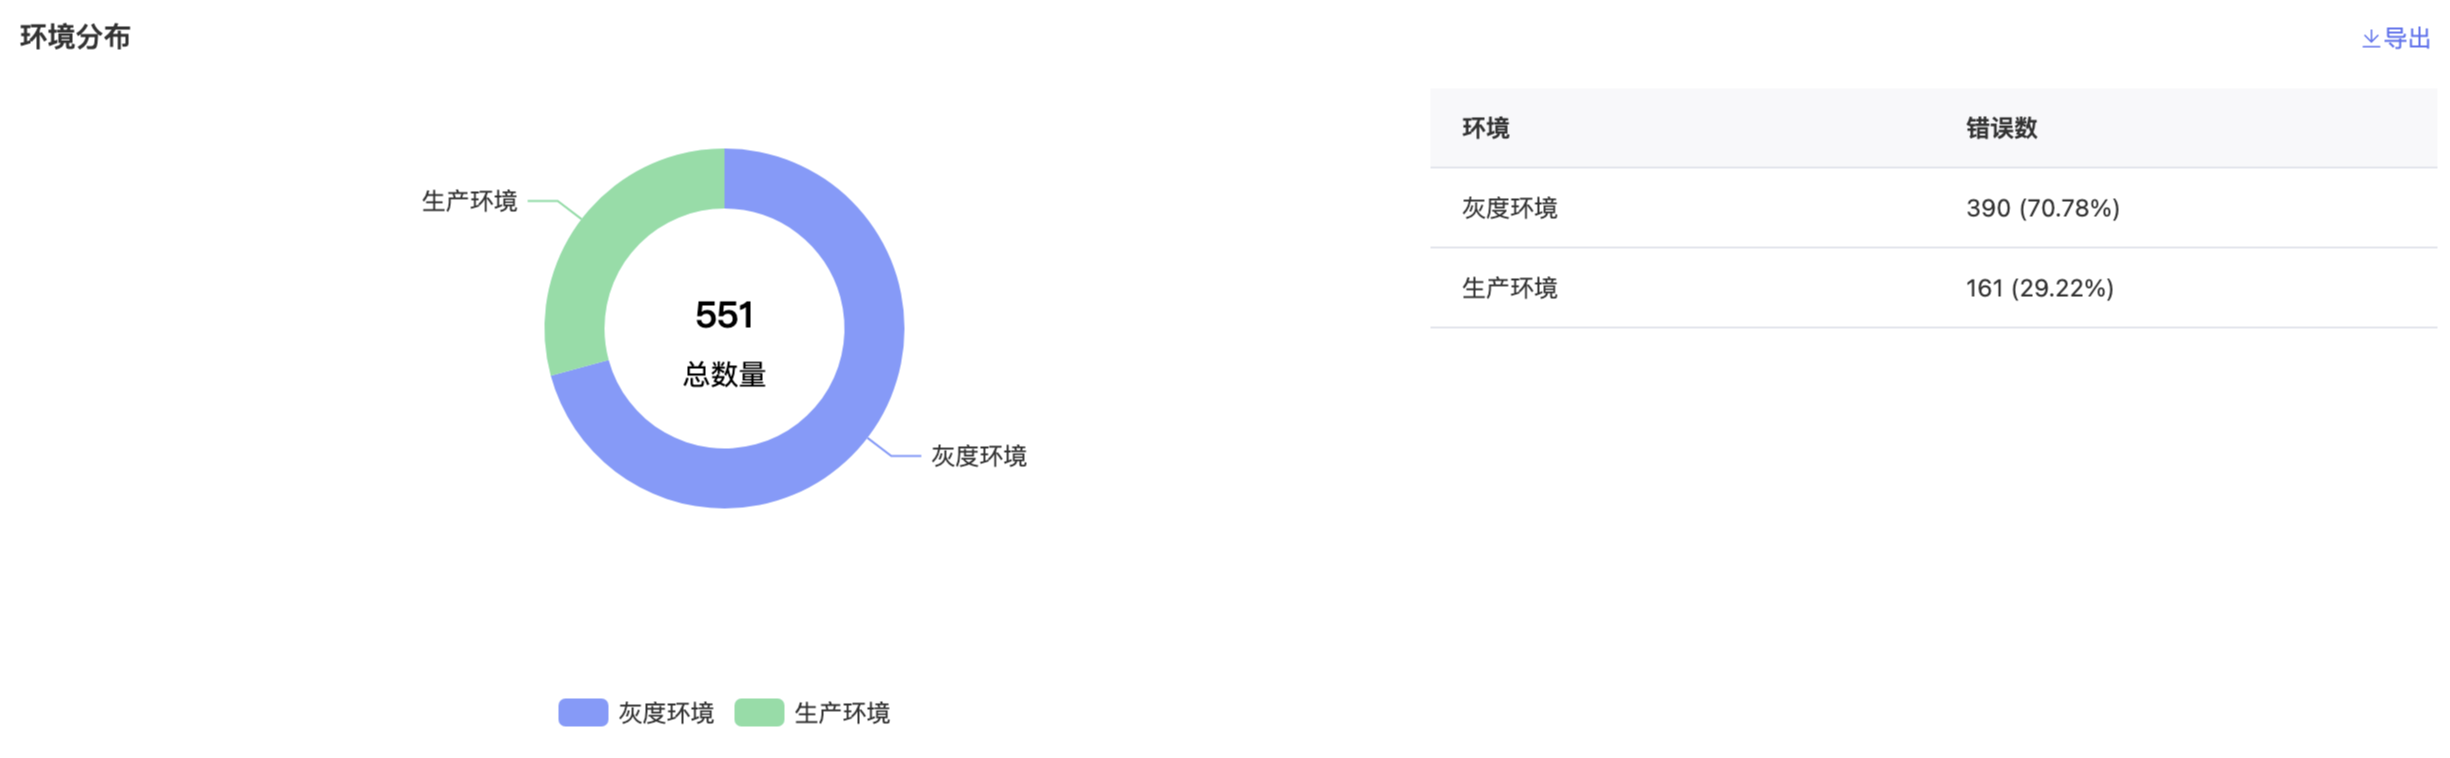Click the 错误数 column header
Screen dimensions: 2450x758
point(2001,128)
